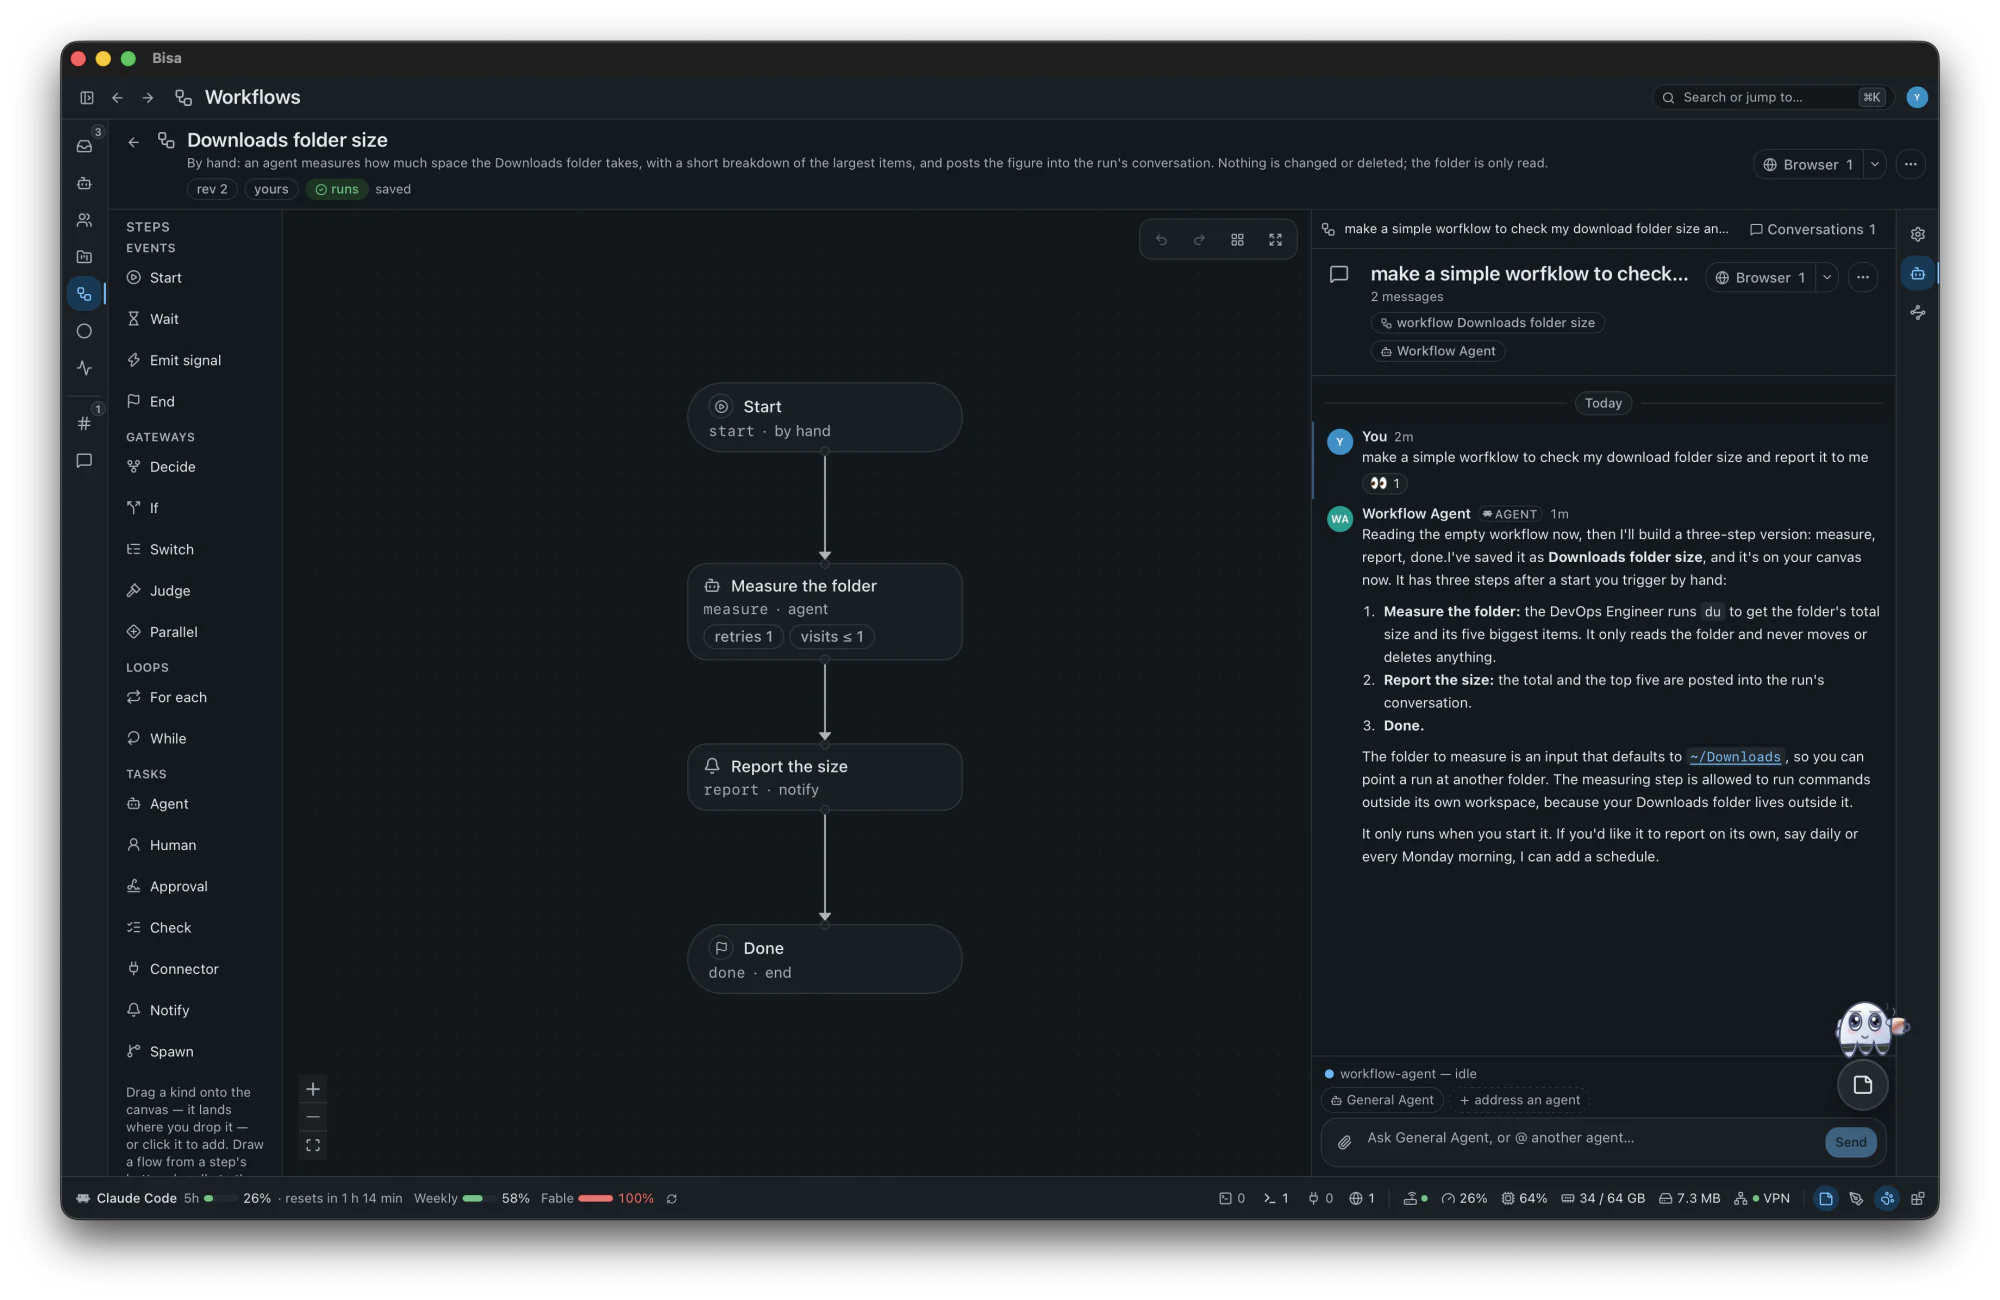Open the circle icon in left sidebar
The height and width of the screenshot is (1300, 2000).
tap(85, 331)
